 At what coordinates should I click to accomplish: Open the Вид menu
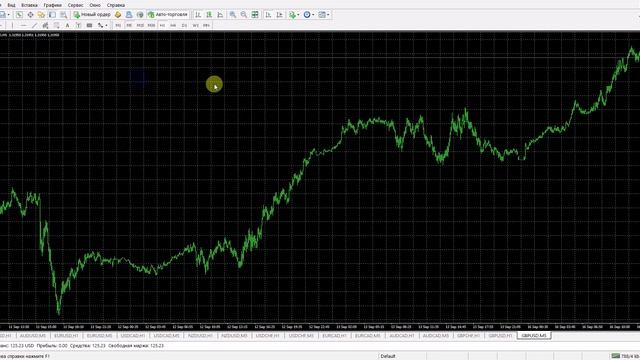click(11, 5)
